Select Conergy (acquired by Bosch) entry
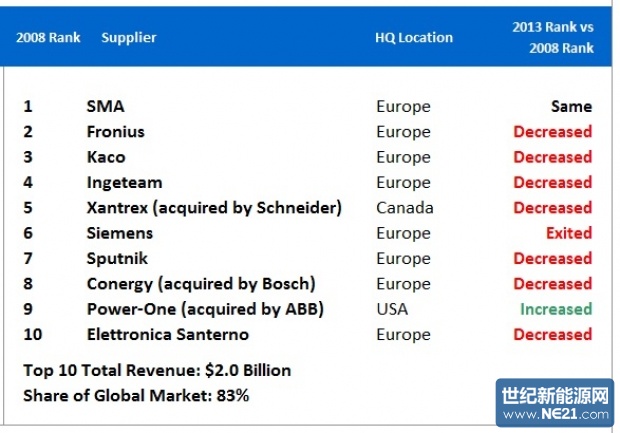 tap(201, 284)
